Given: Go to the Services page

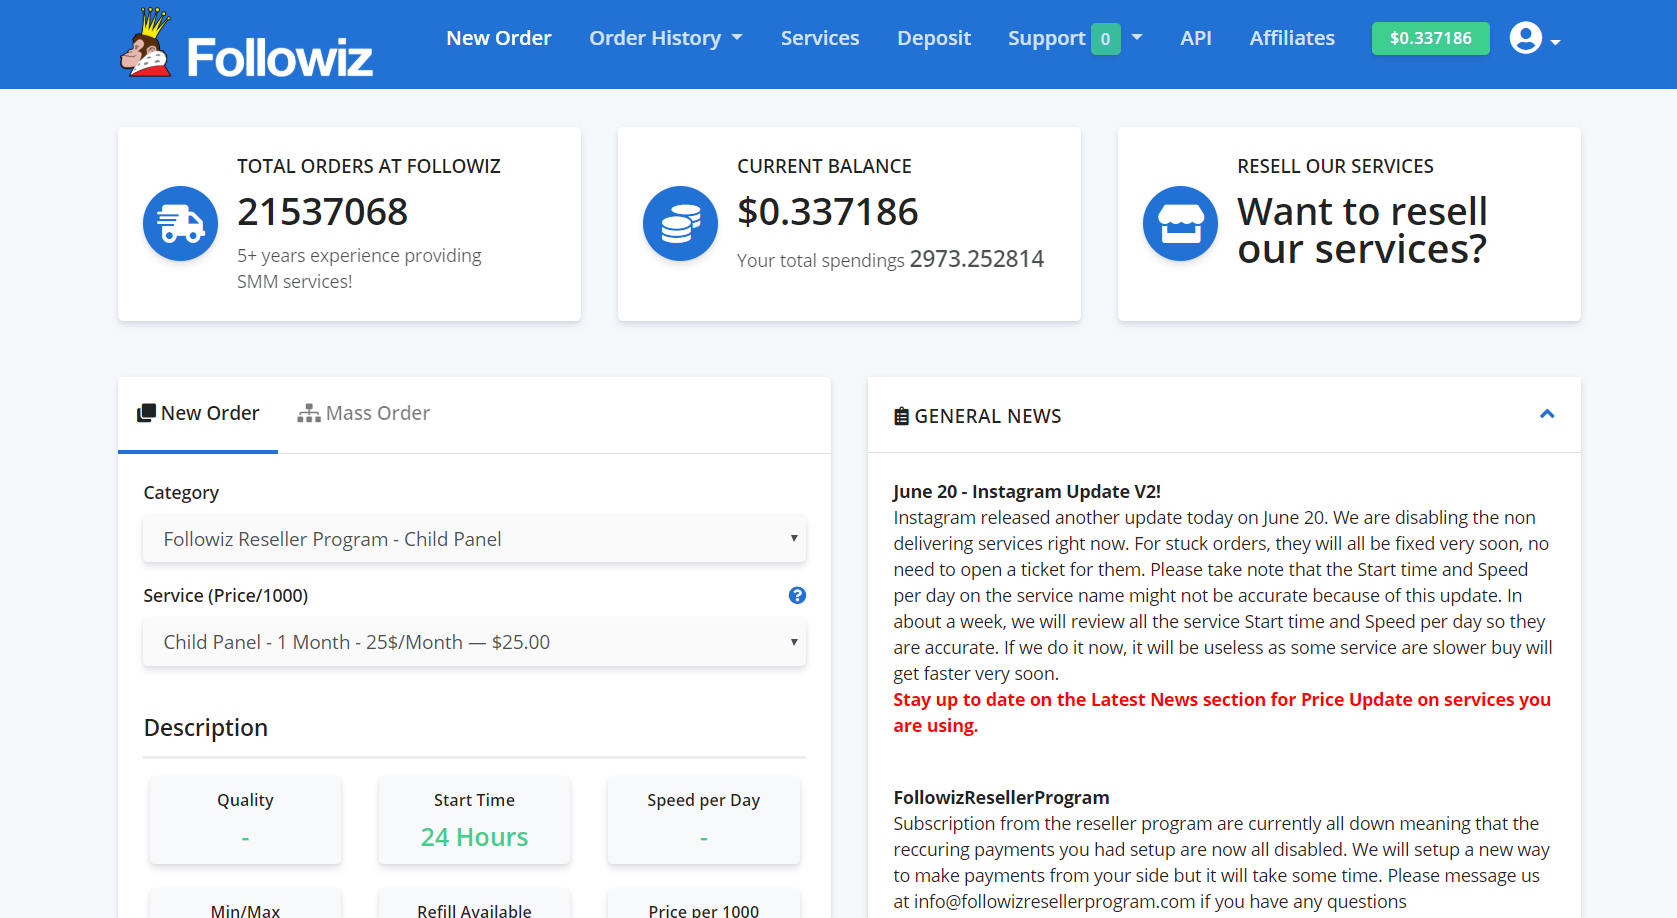Looking at the screenshot, I should (x=820, y=38).
